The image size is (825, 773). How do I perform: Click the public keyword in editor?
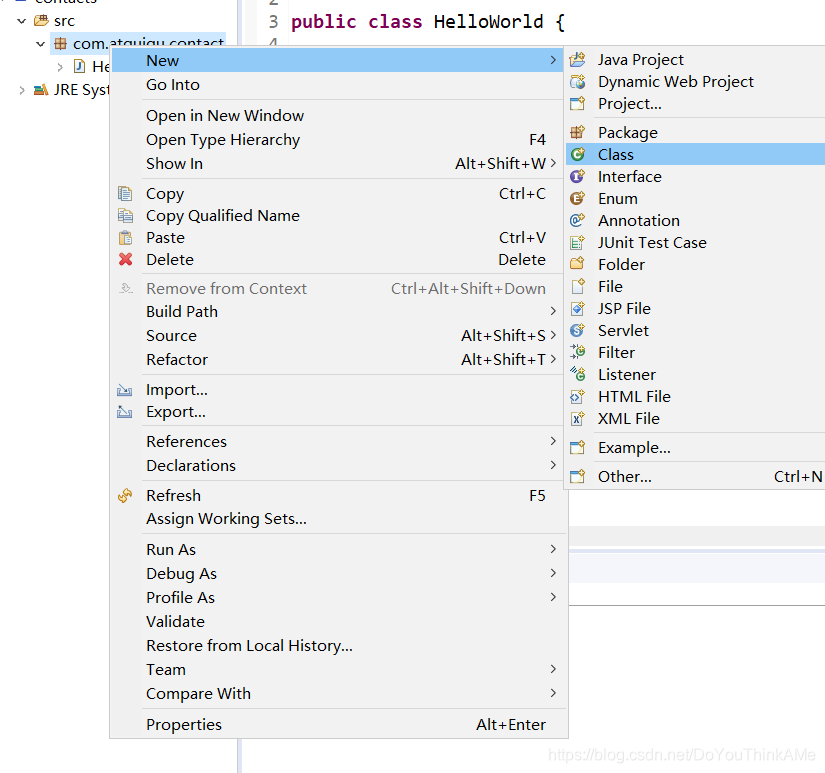pyautogui.click(x=324, y=22)
